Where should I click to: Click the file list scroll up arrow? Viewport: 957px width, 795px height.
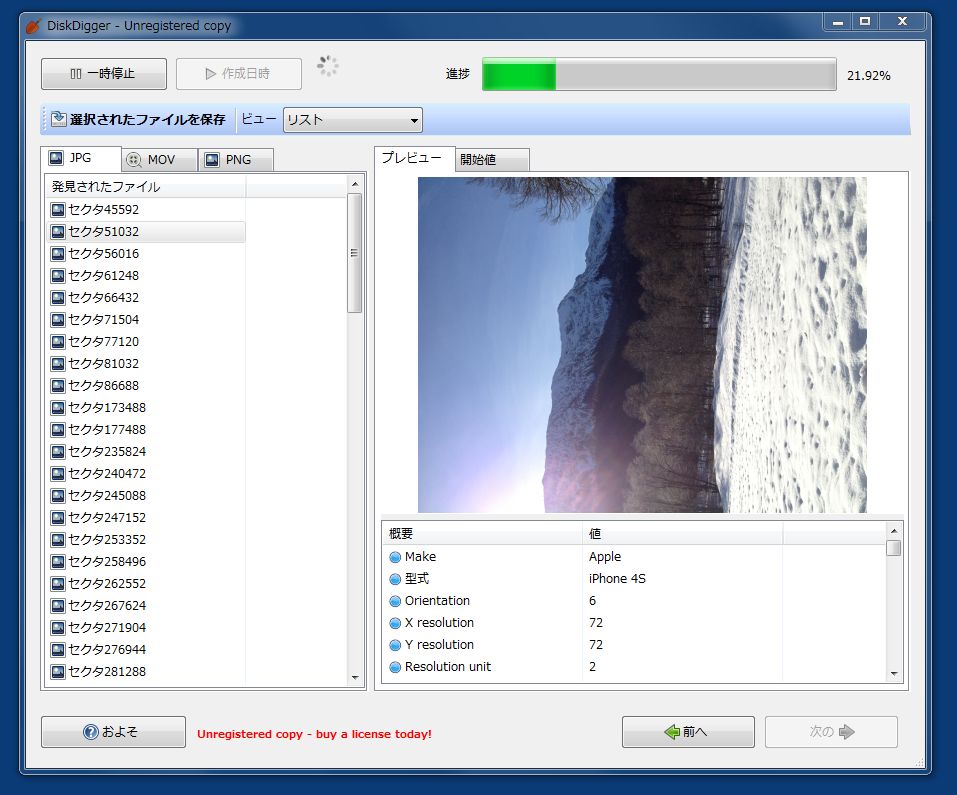(x=355, y=184)
